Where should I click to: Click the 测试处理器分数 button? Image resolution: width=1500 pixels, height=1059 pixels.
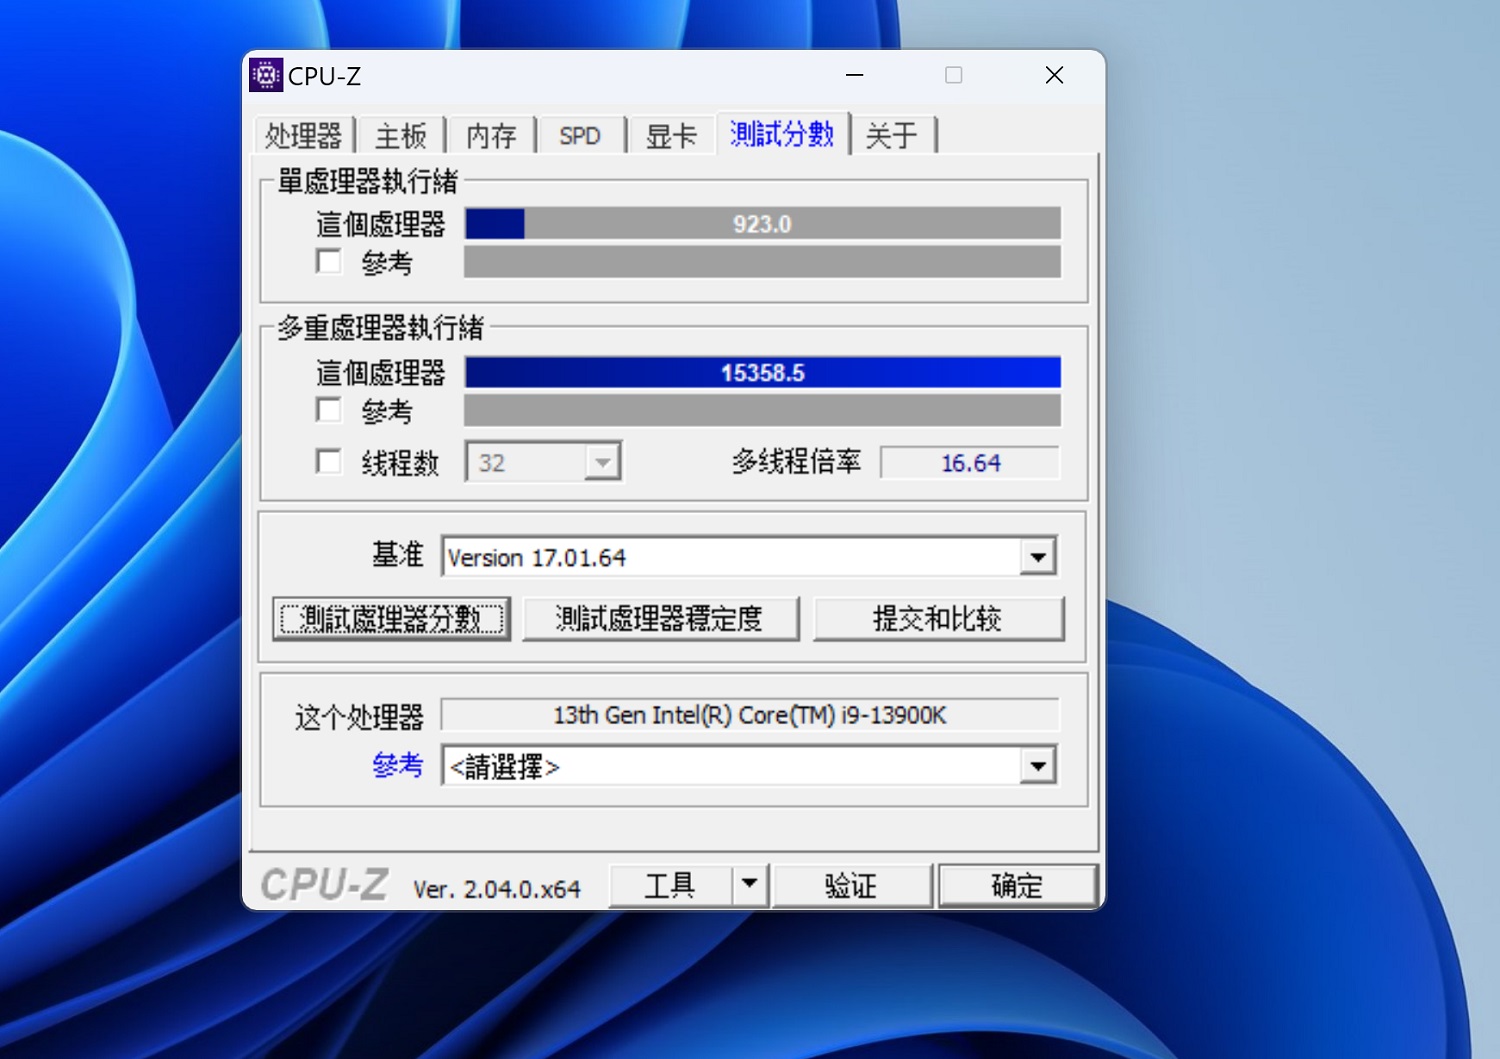391,618
